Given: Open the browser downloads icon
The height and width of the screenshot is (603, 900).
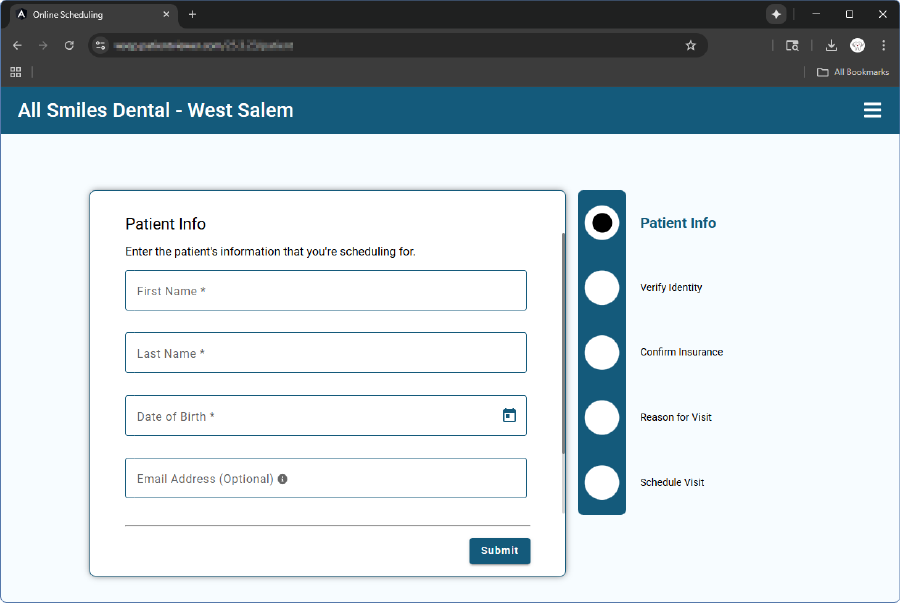Looking at the screenshot, I should point(831,45).
